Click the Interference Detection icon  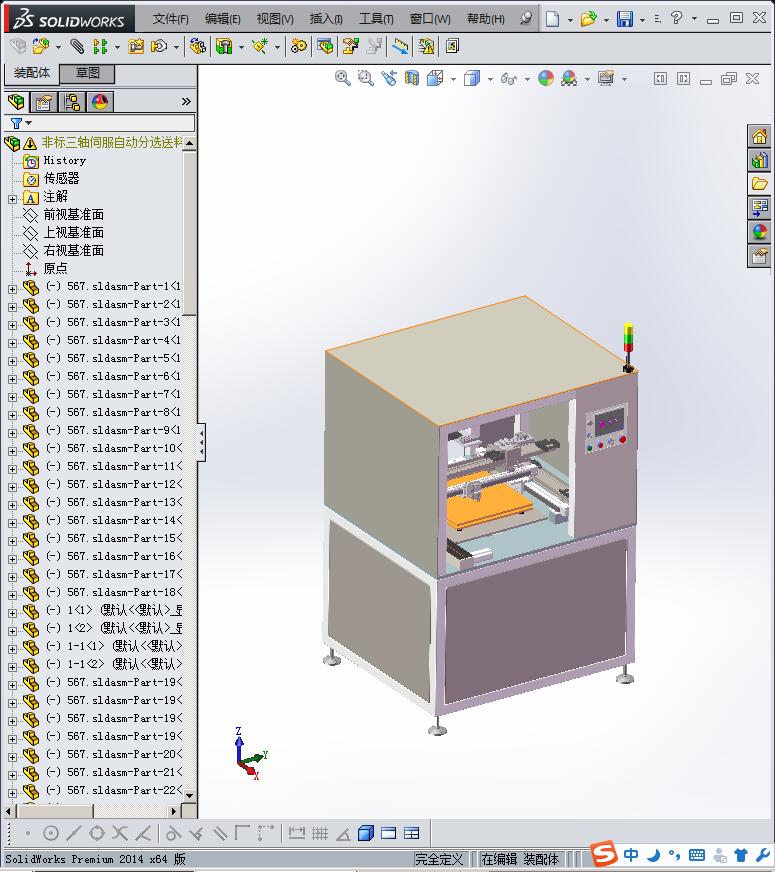pyautogui.click(x=426, y=46)
